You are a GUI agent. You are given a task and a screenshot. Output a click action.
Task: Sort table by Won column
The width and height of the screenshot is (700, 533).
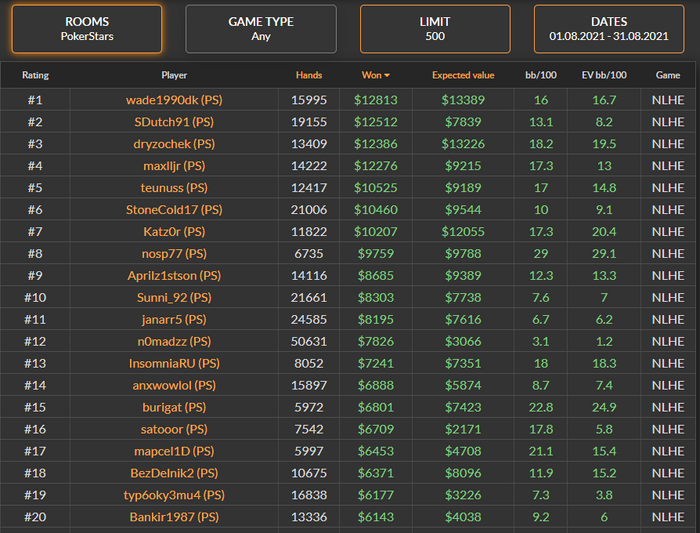(375, 75)
